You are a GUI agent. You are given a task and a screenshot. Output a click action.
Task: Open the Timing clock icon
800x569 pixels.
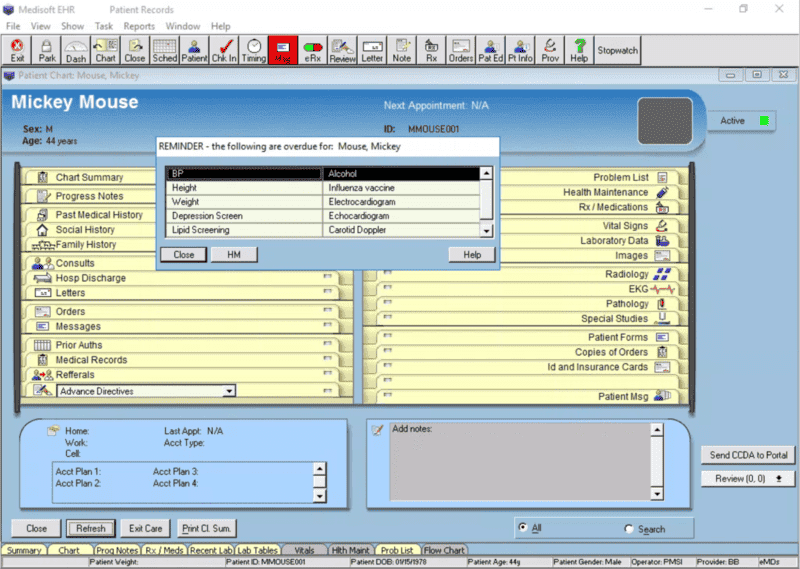[x=254, y=51]
